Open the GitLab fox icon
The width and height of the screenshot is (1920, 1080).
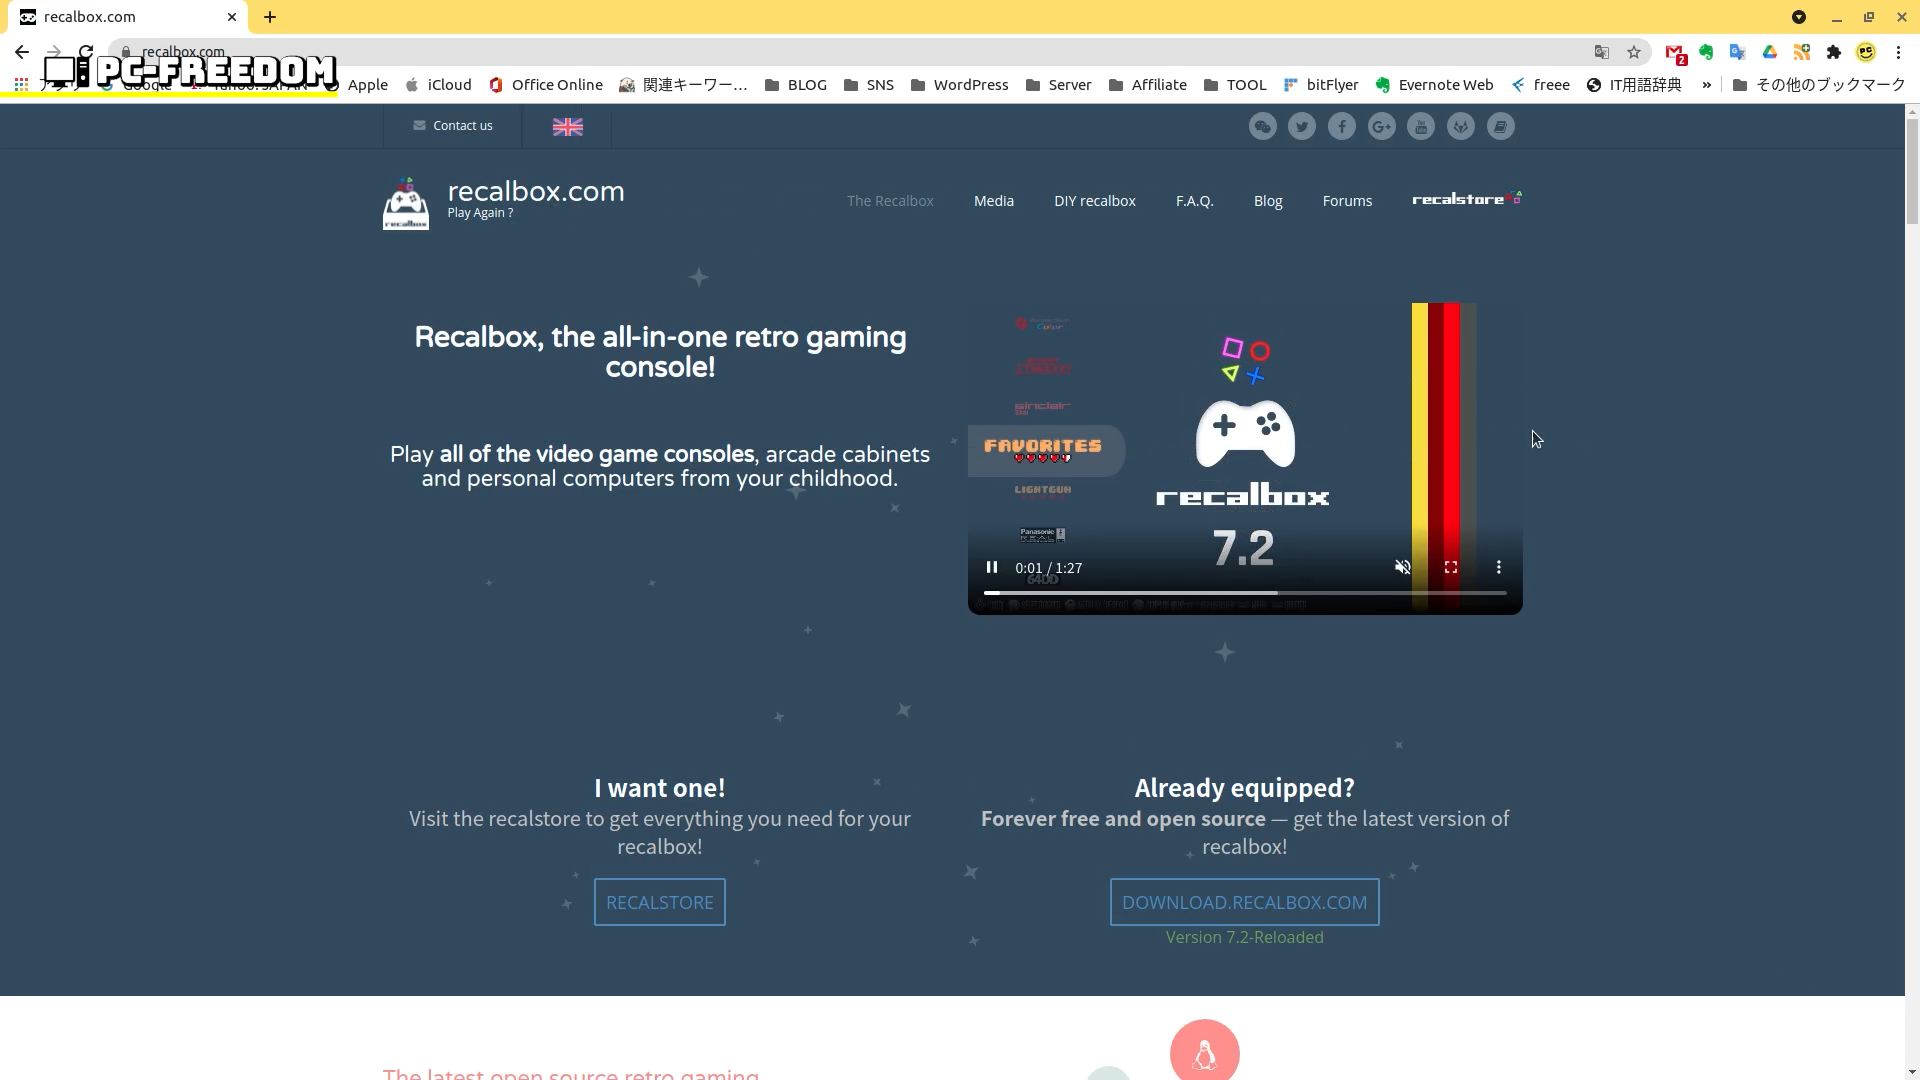click(x=1460, y=126)
